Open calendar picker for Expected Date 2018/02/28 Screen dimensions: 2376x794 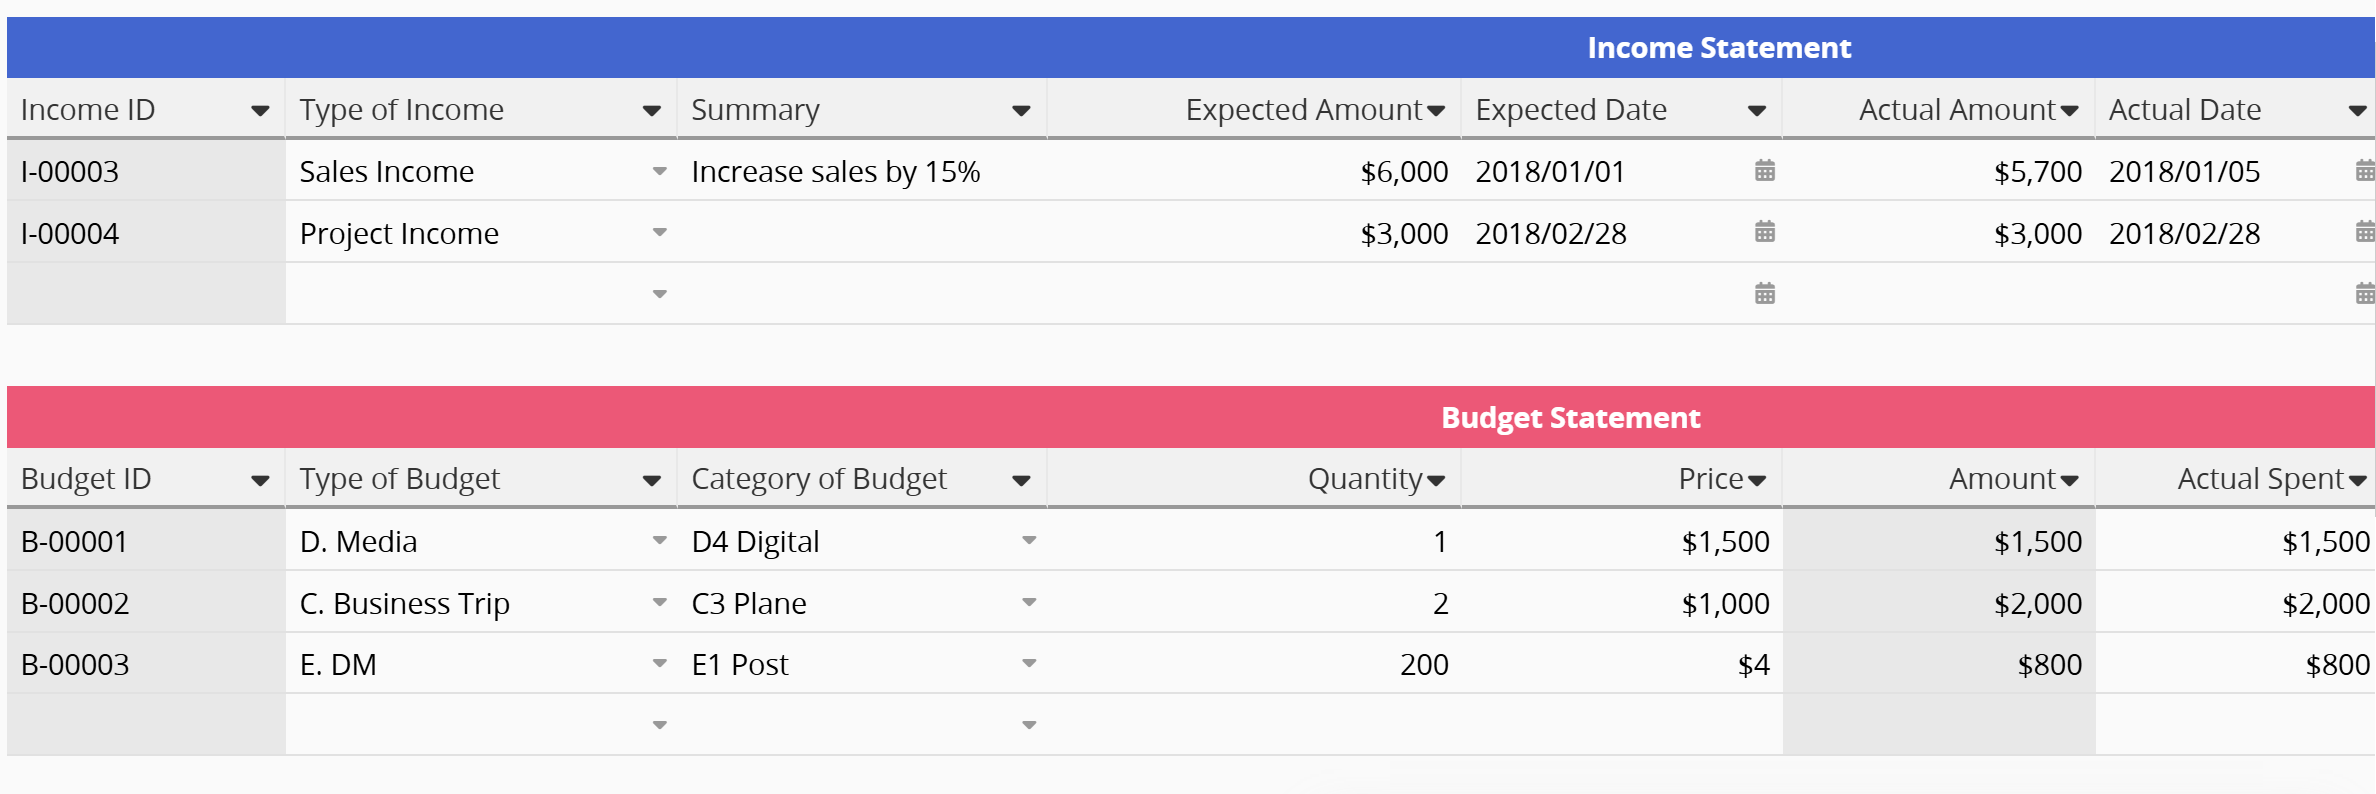[x=1765, y=232]
